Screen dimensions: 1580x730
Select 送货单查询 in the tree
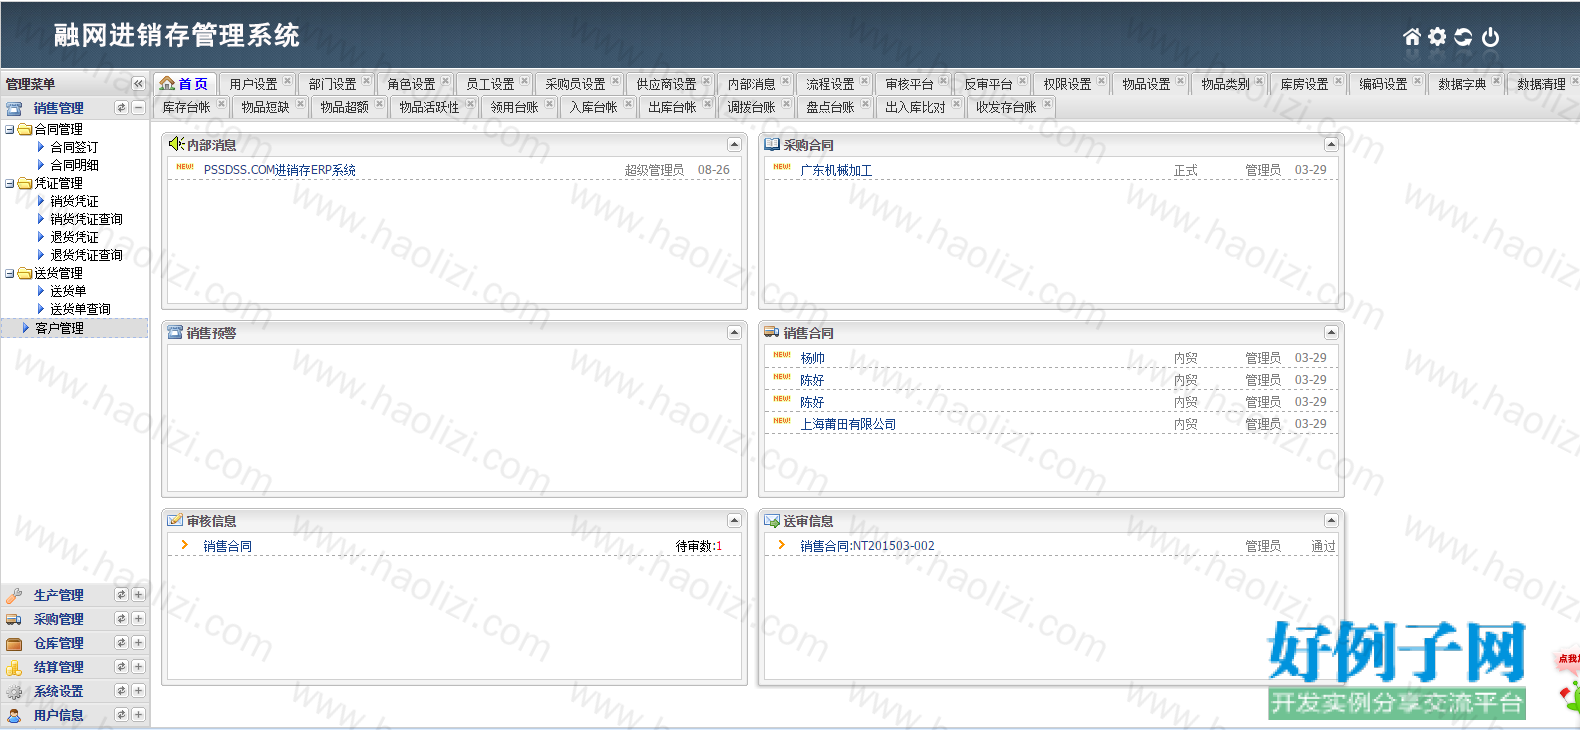80,309
